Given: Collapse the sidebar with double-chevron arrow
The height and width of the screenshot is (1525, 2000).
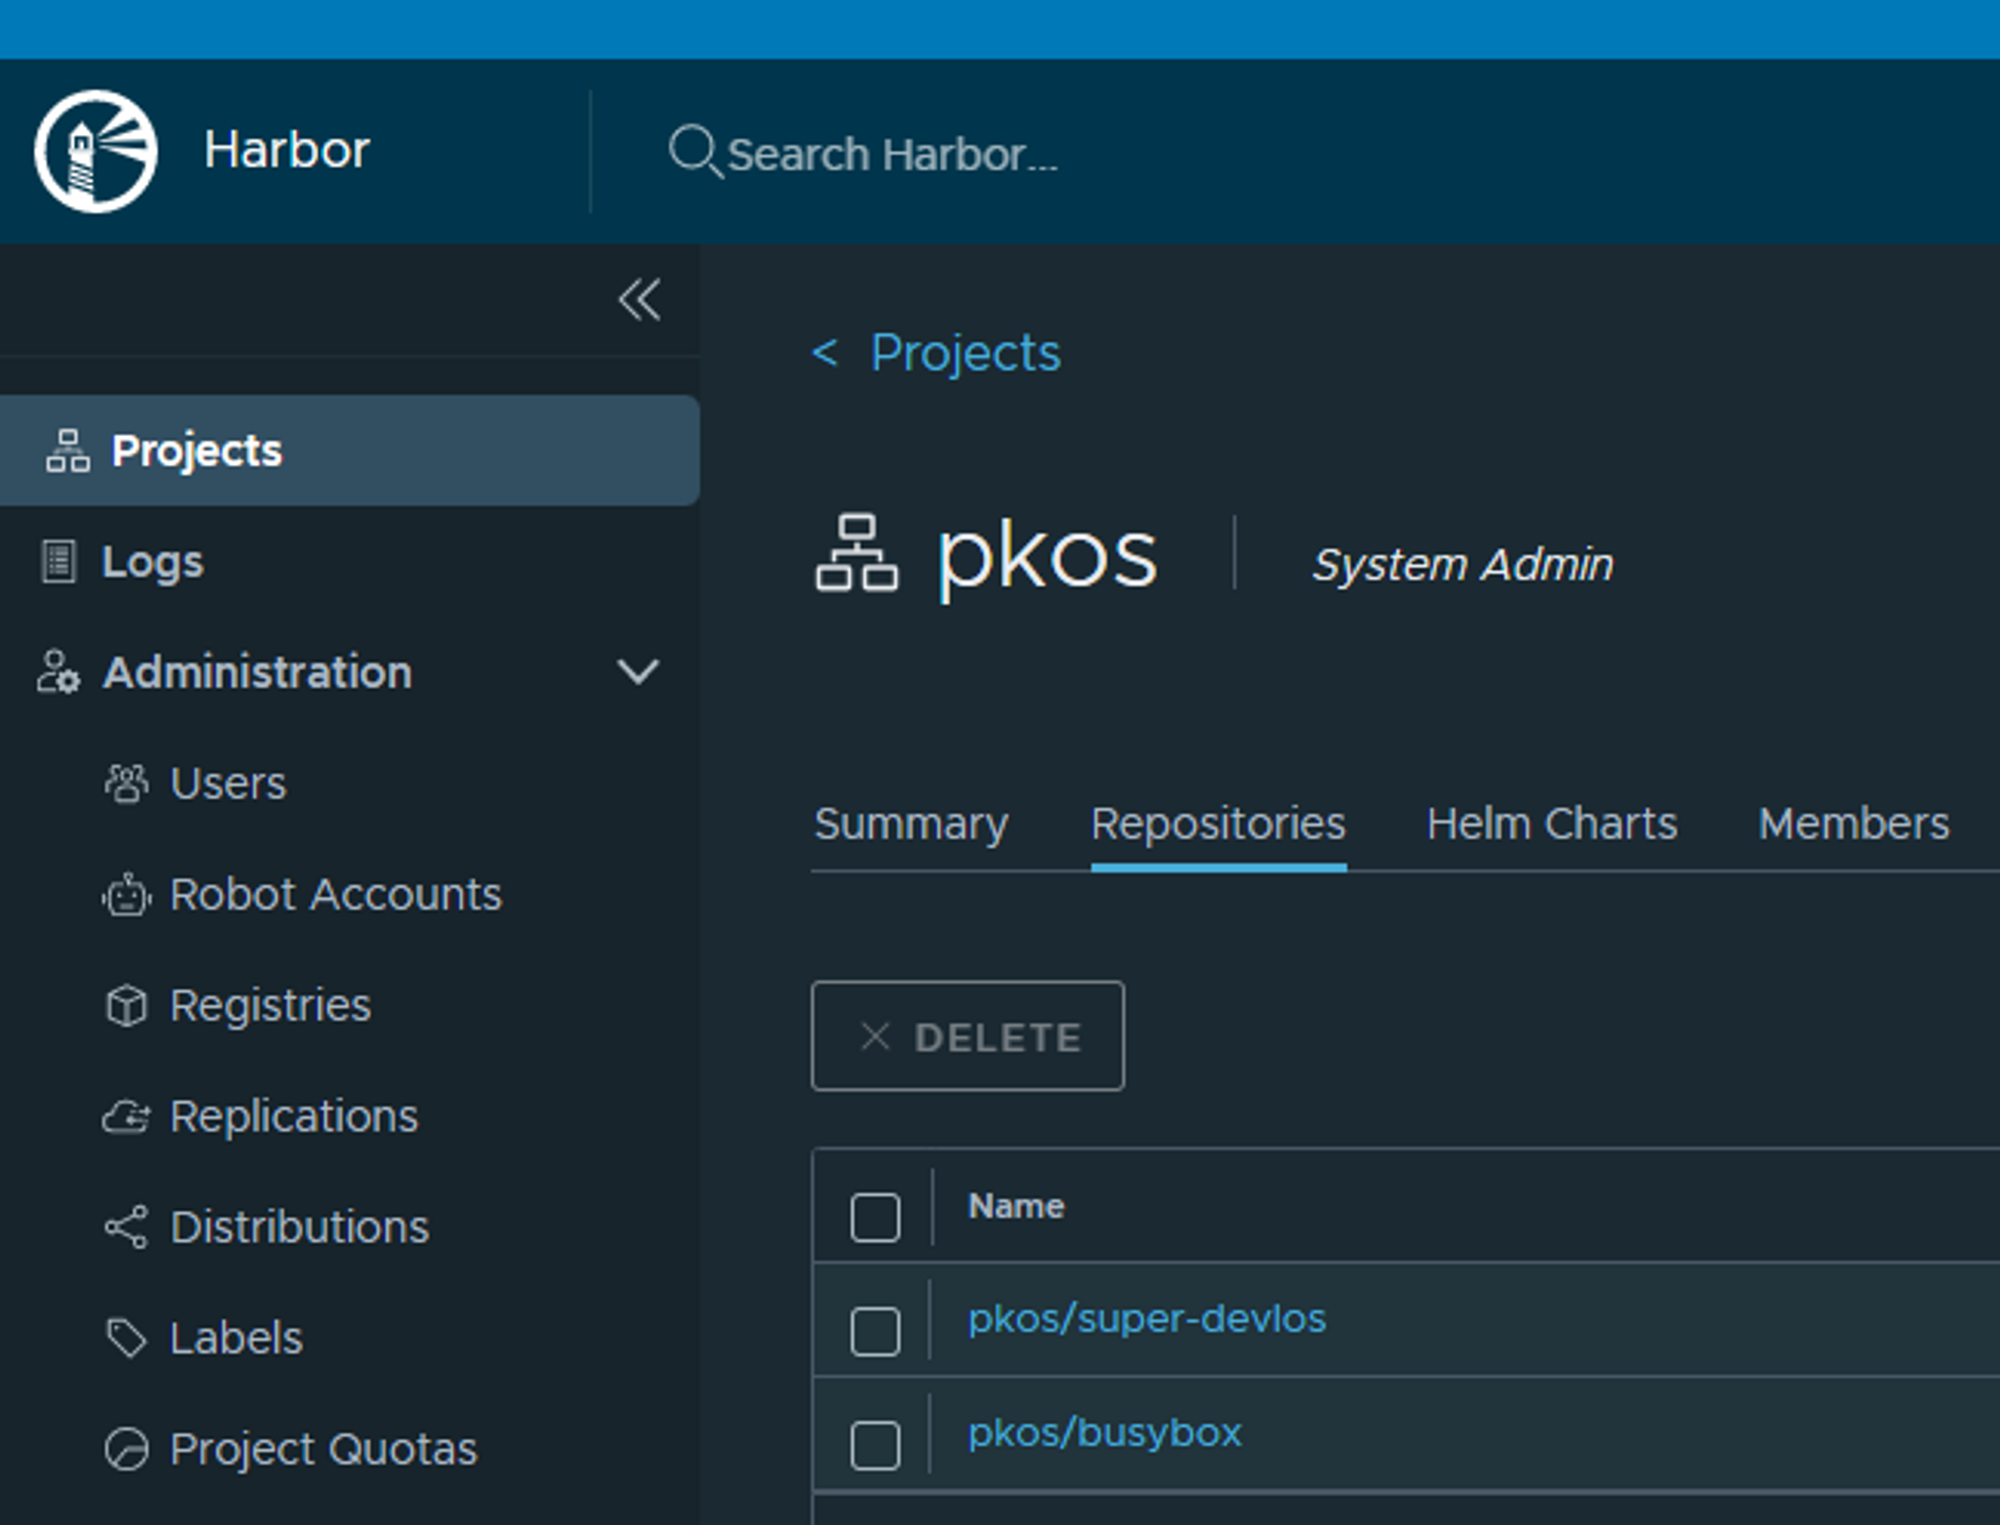Looking at the screenshot, I should click(639, 300).
